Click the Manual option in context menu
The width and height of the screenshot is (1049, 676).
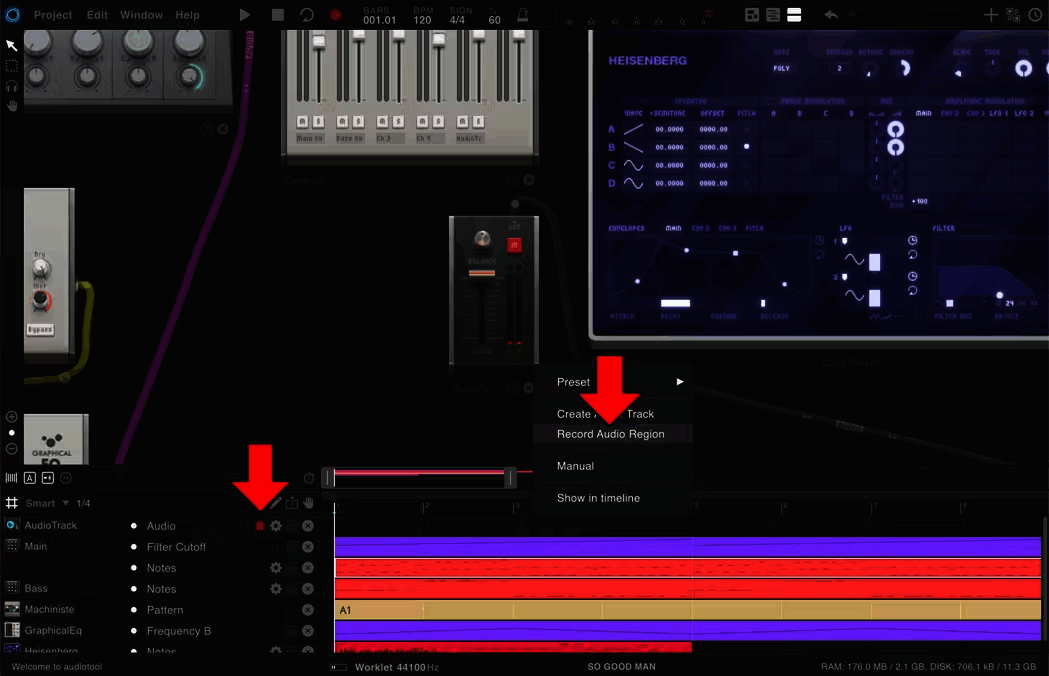[x=575, y=466]
